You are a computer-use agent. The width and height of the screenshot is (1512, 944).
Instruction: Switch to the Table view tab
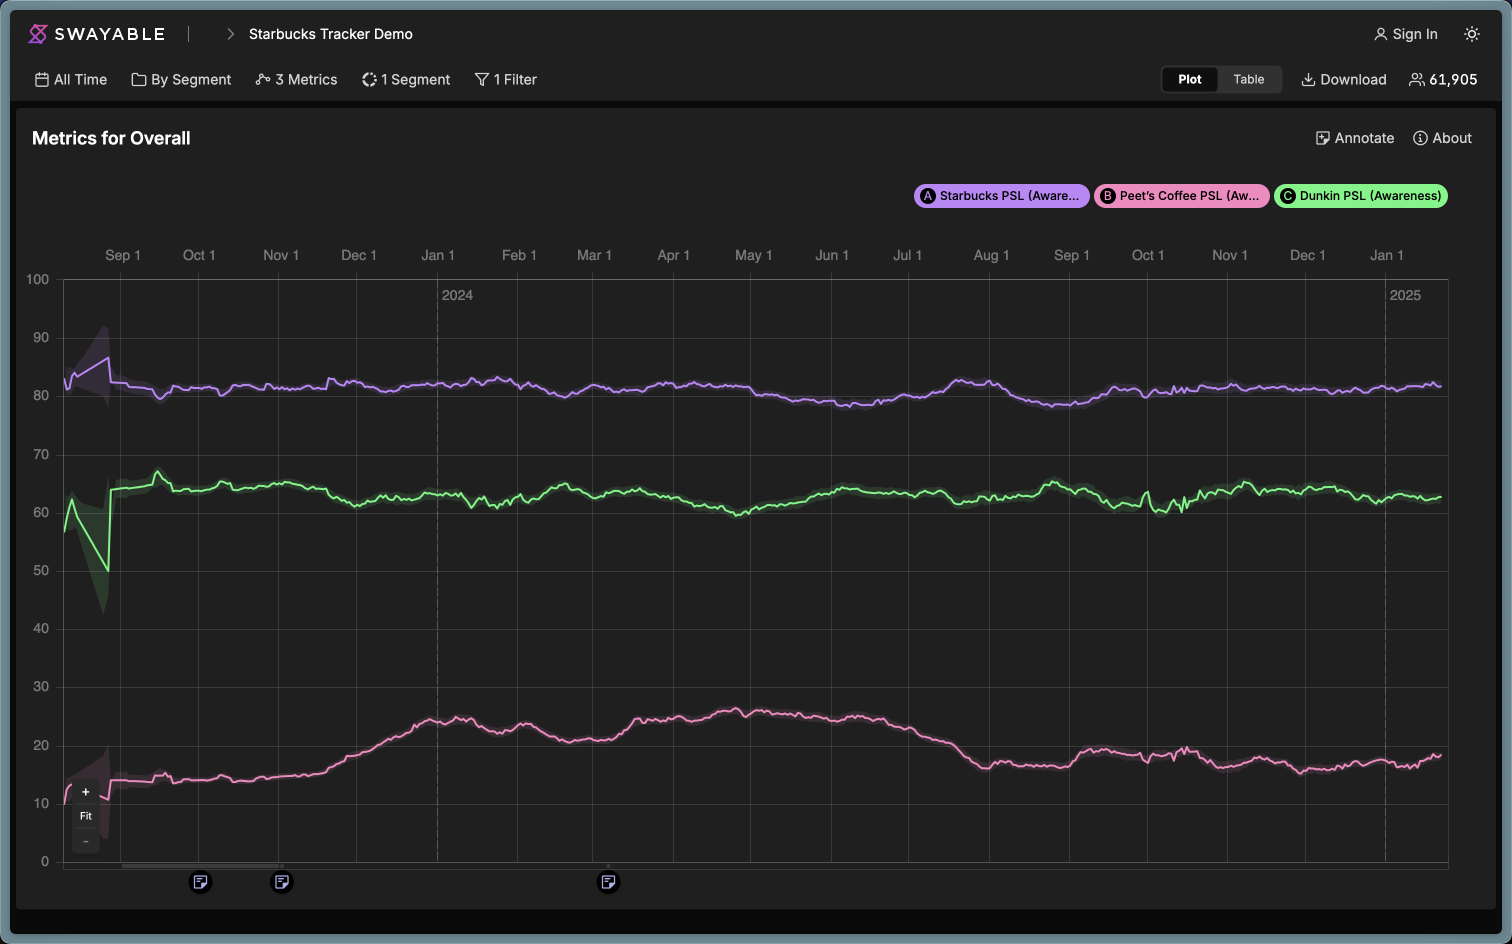pyautogui.click(x=1248, y=80)
